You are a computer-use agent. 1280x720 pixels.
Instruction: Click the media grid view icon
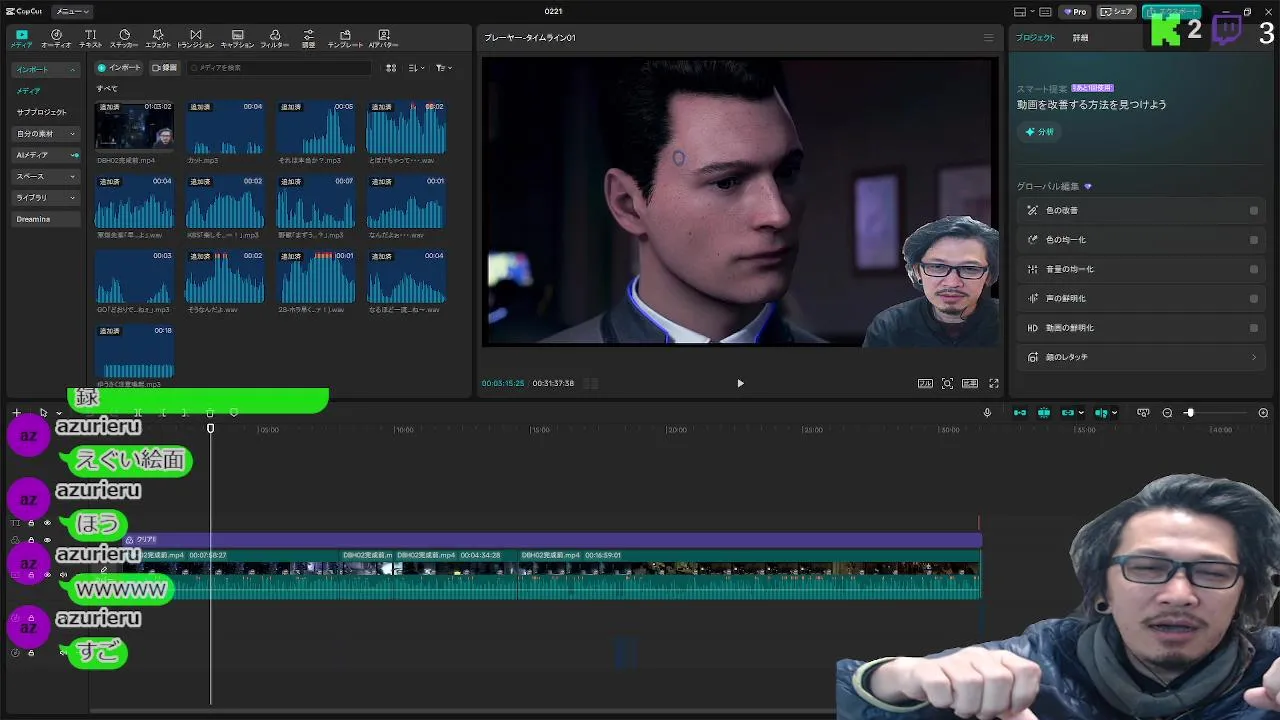(x=391, y=68)
